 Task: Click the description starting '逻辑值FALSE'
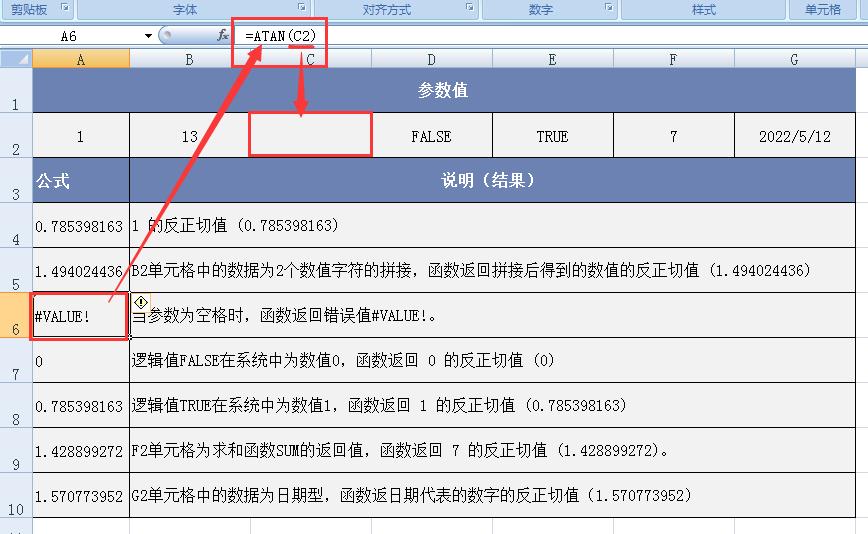493,360
